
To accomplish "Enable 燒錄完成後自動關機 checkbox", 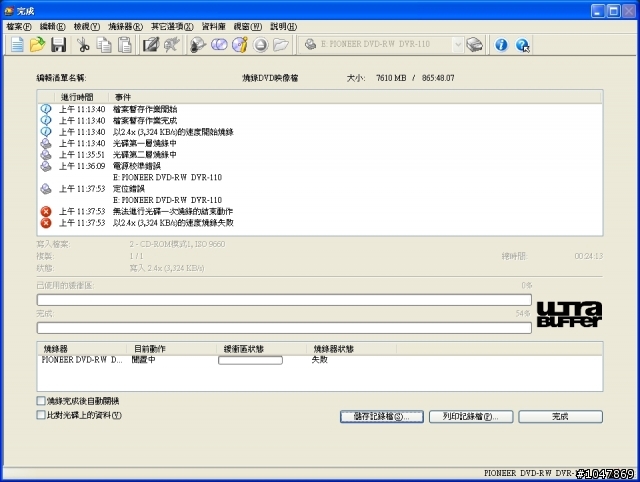I will [41, 401].
